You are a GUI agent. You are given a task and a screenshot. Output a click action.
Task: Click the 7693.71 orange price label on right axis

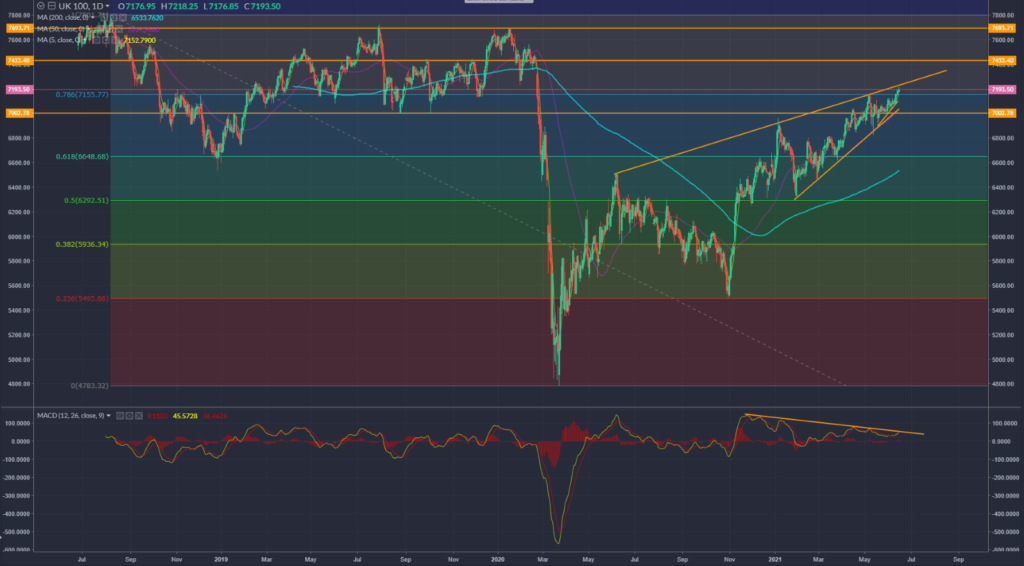point(1003,29)
